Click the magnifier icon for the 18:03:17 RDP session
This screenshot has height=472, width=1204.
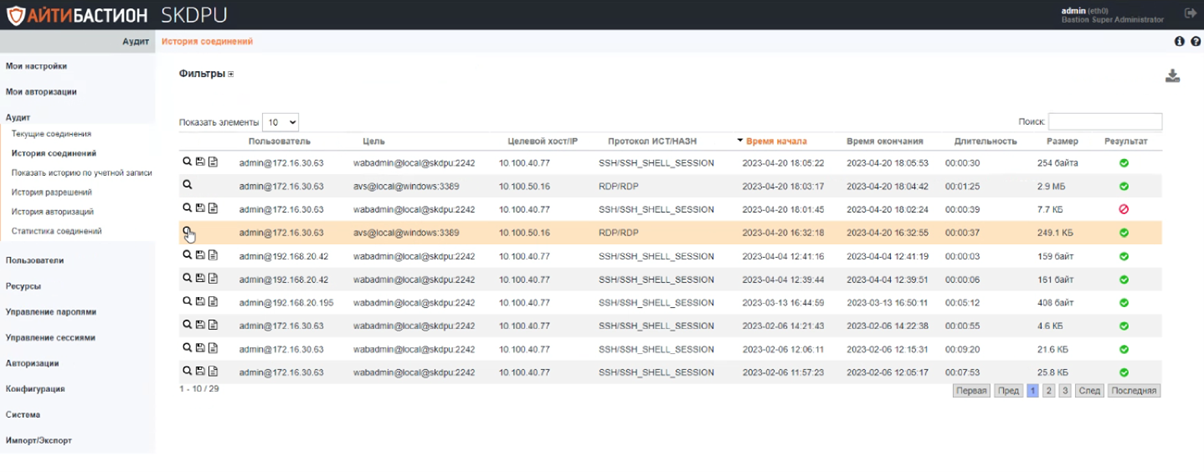[186, 185]
